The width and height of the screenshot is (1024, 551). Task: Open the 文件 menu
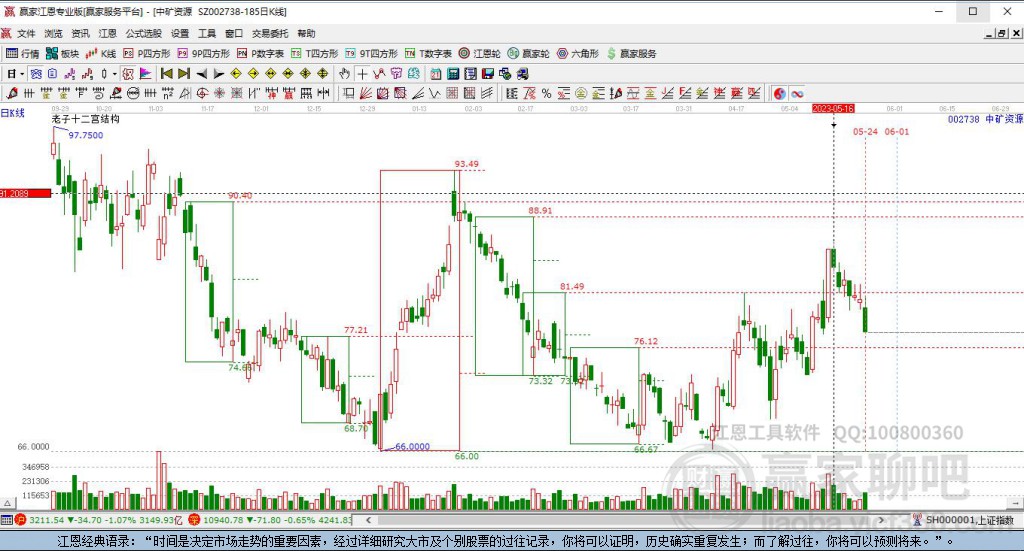coord(26,33)
